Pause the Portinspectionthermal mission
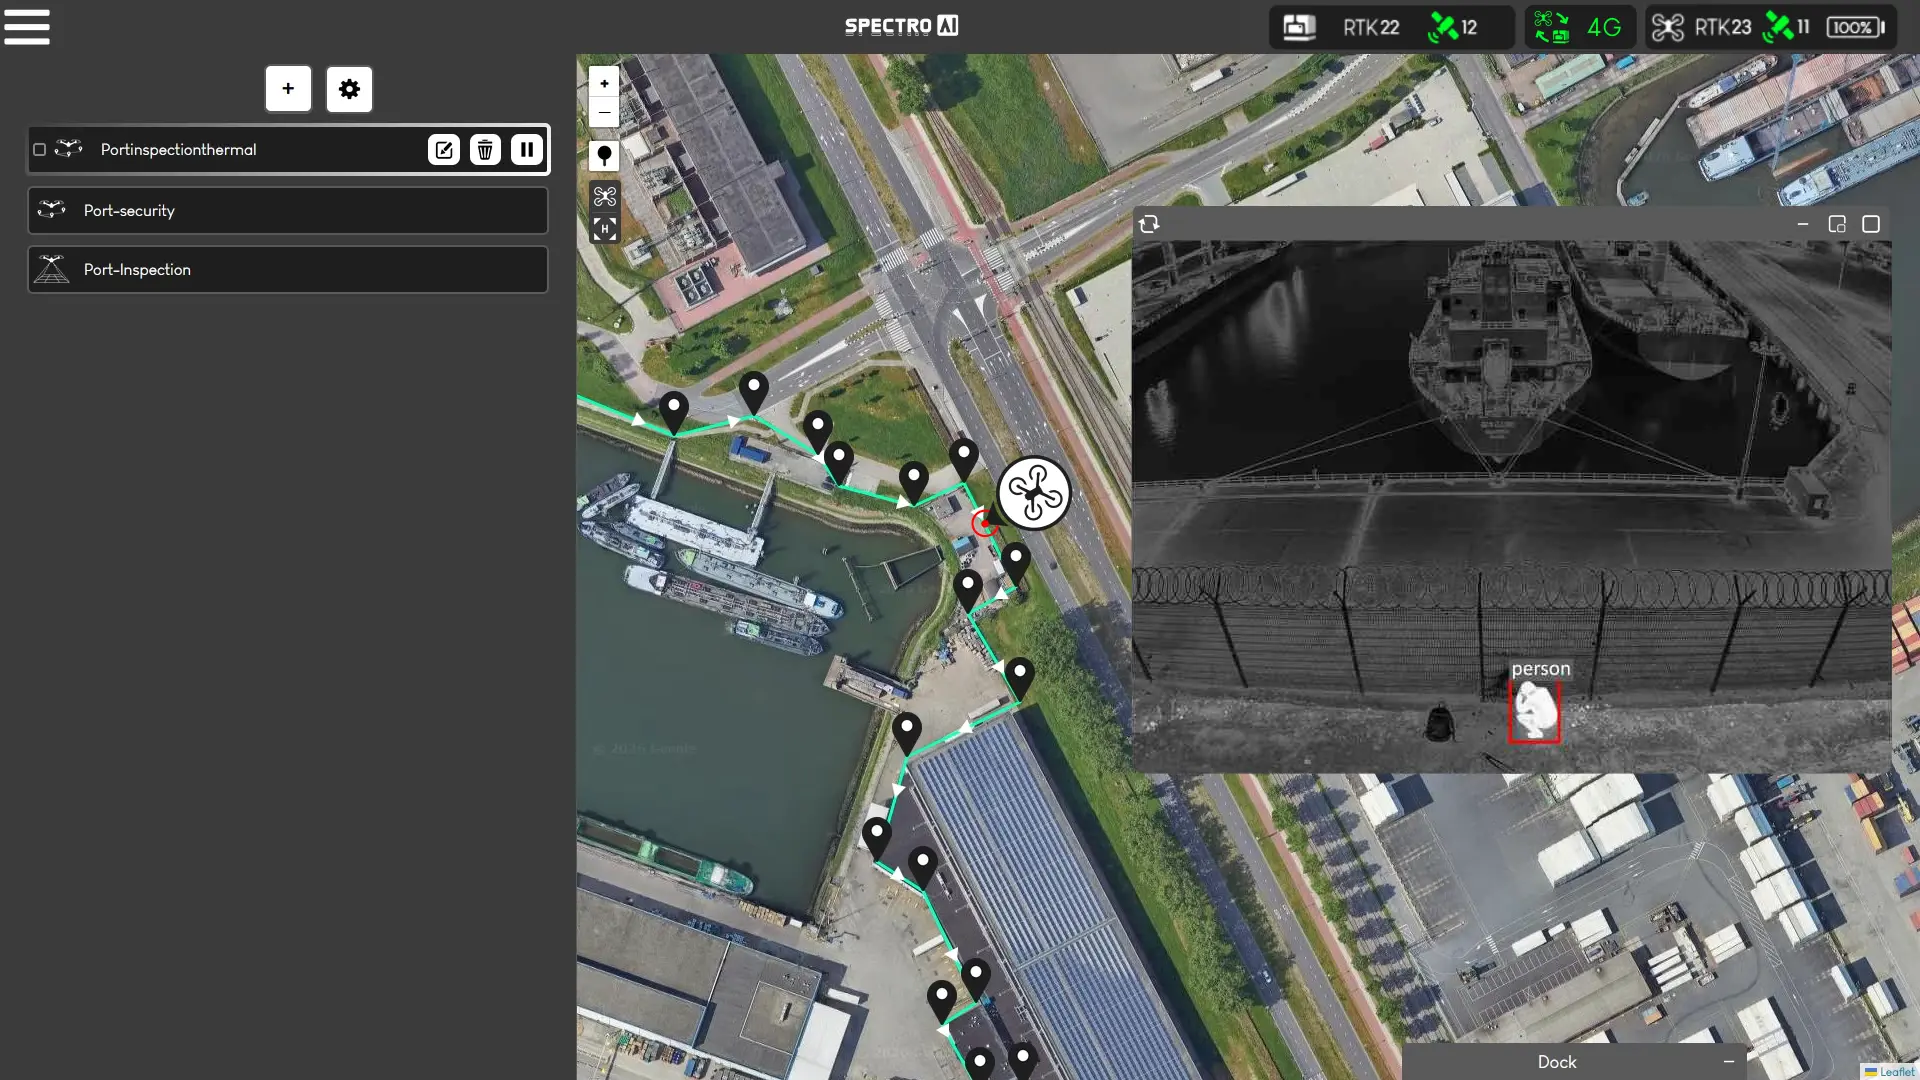The image size is (1920, 1080). (527, 149)
